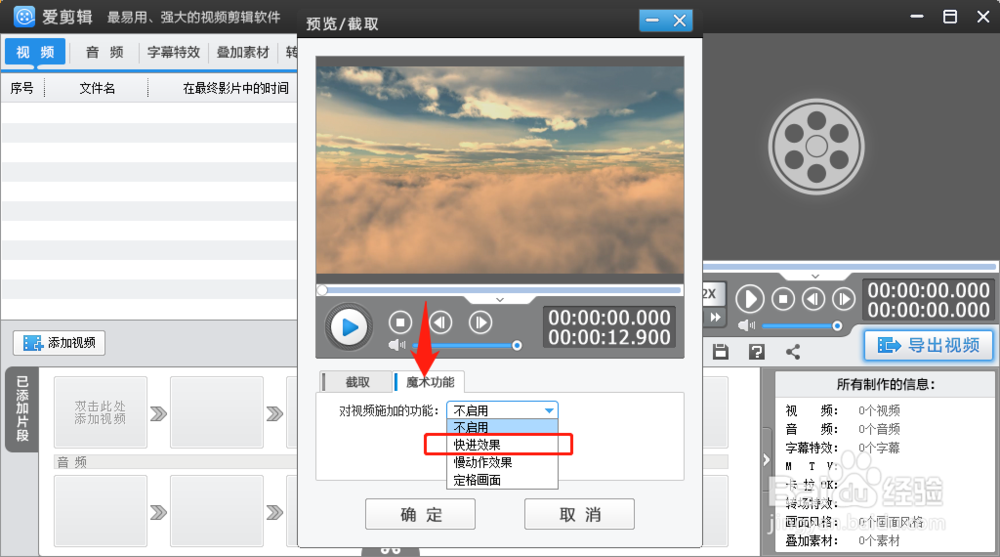Viewport: 1000px width, 557px height.
Task: Open the 音频 tab in main window
Action: pyautogui.click(x=105, y=52)
